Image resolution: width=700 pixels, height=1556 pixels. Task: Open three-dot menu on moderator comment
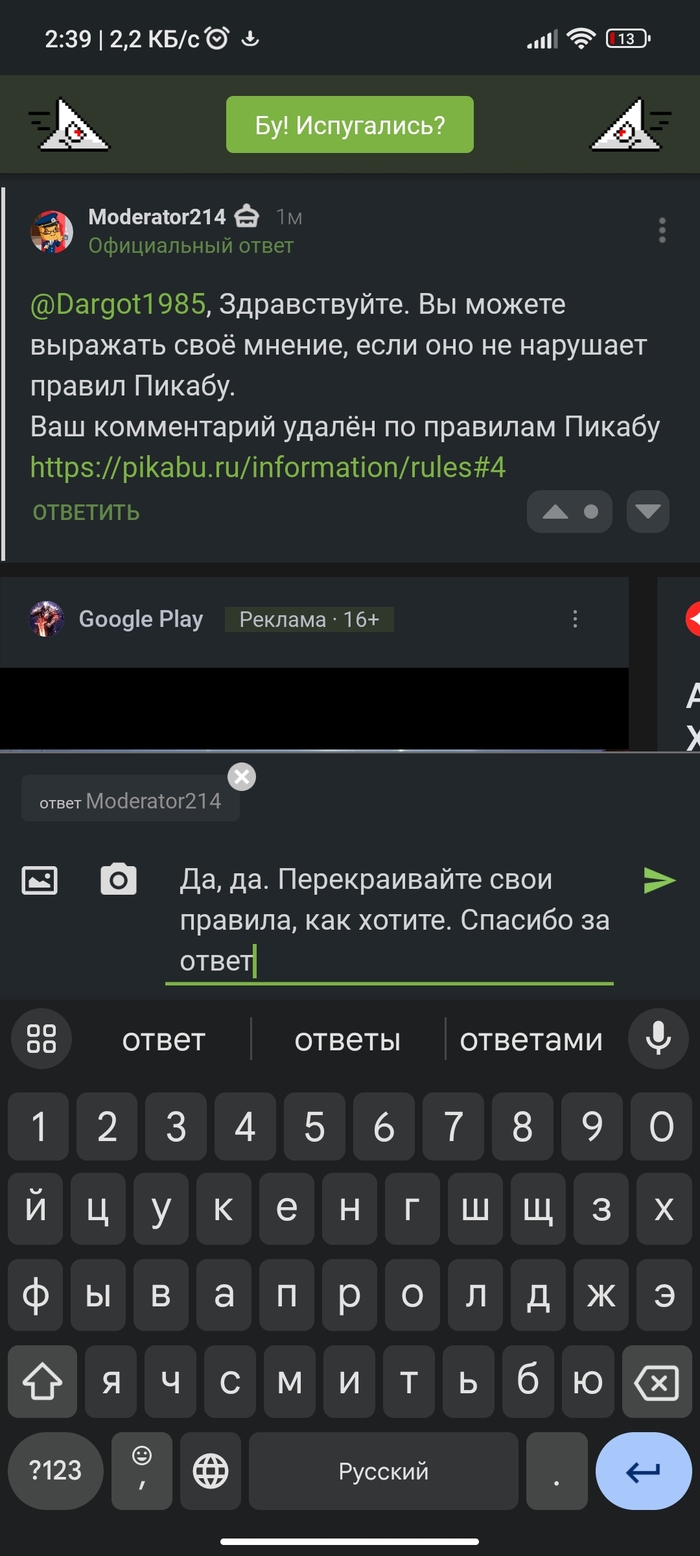click(662, 230)
